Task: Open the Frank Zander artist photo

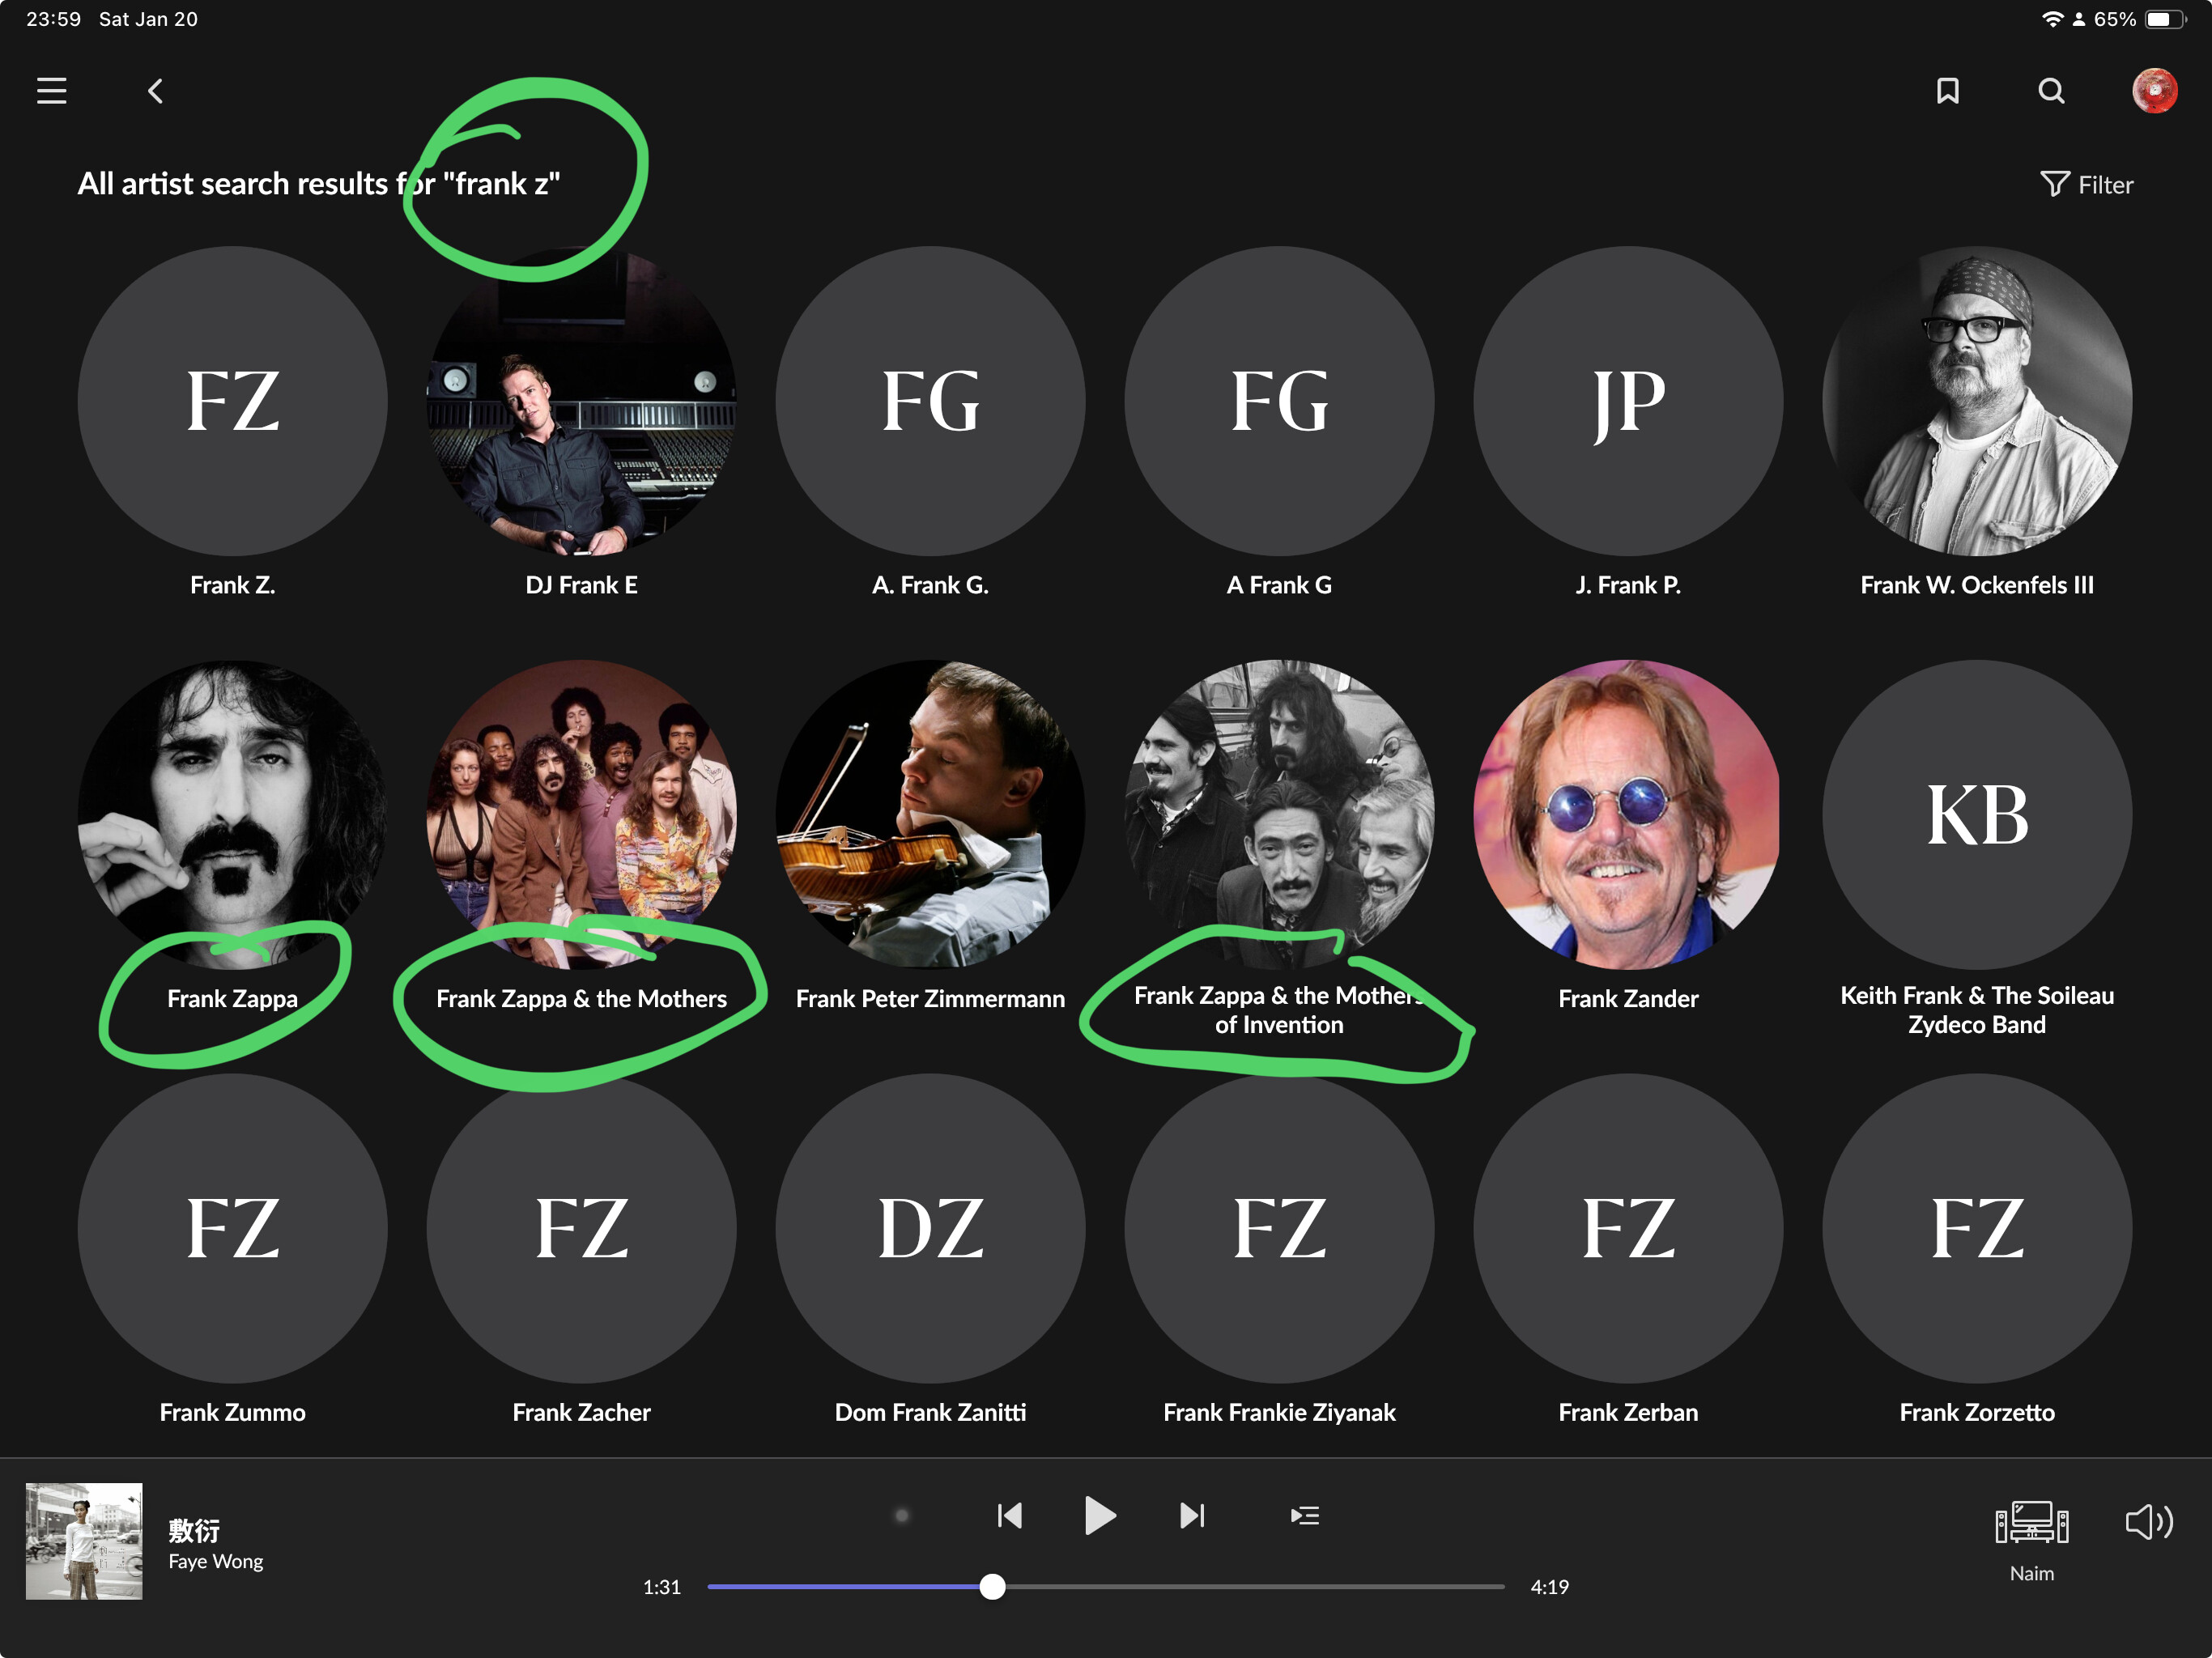Action: pyautogui.click(x=1628, y=814)
